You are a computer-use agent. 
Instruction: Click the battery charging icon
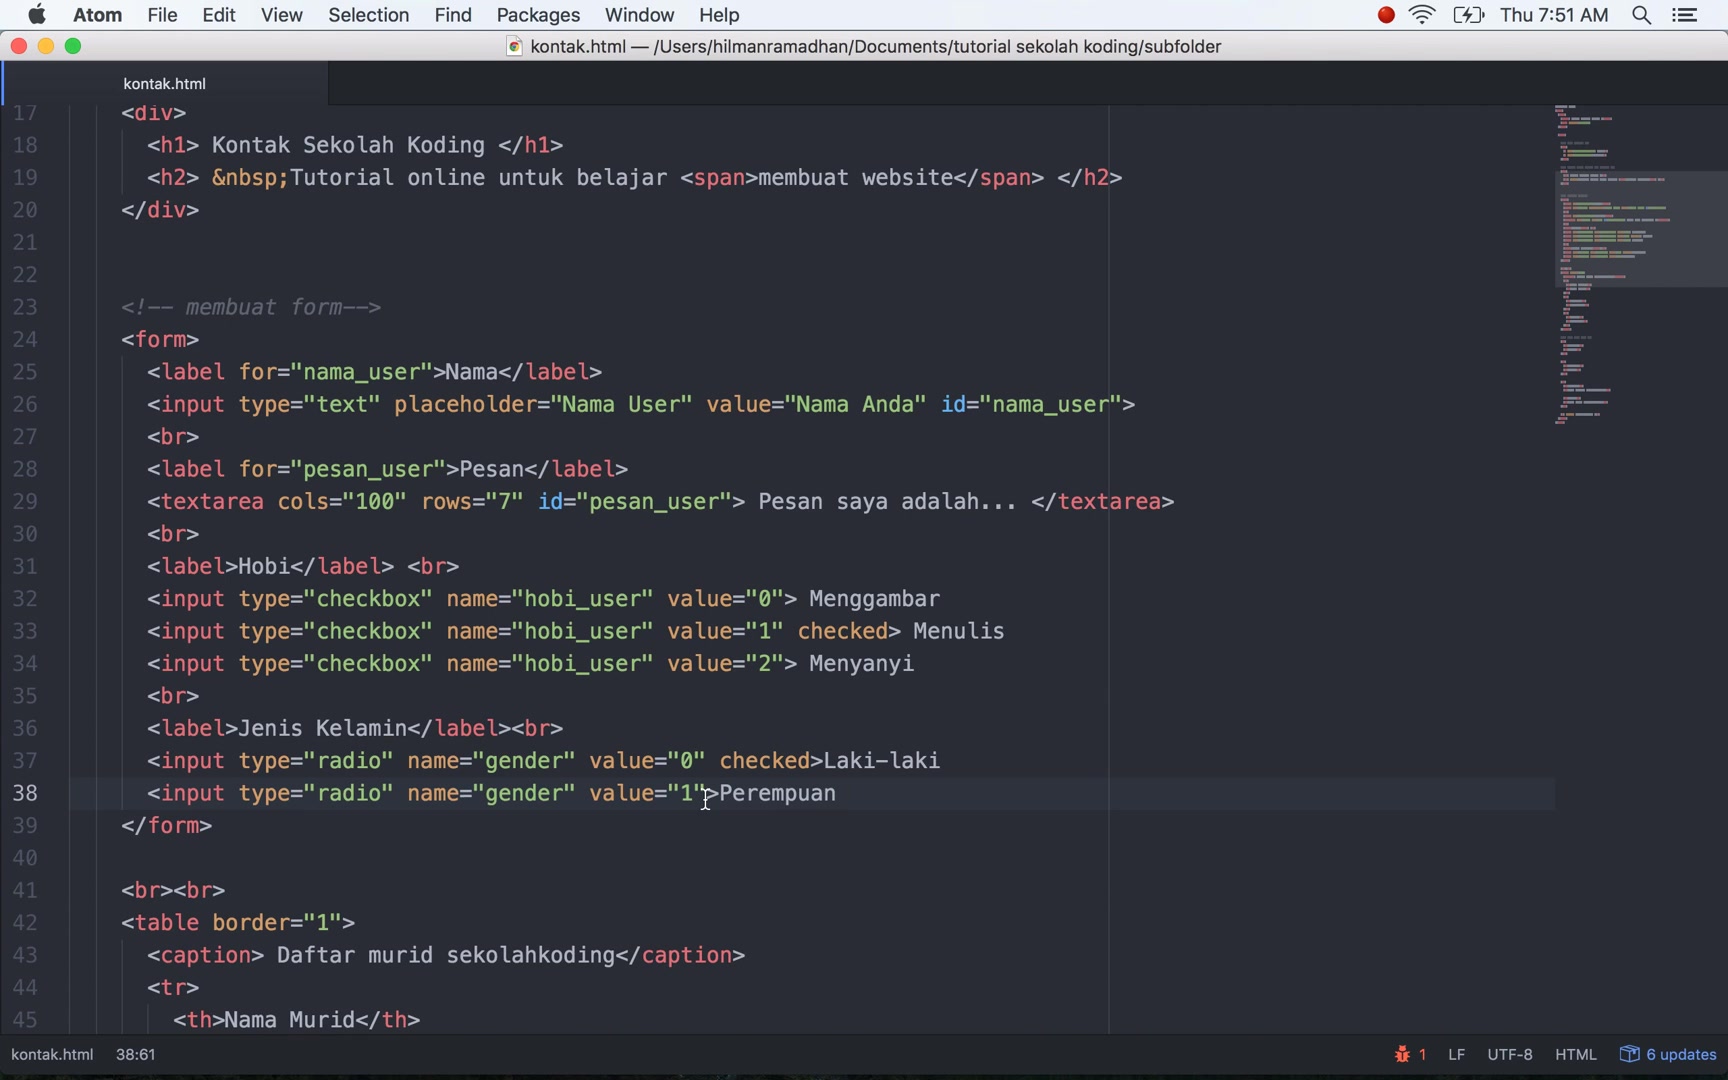[x=1468, y=15]
